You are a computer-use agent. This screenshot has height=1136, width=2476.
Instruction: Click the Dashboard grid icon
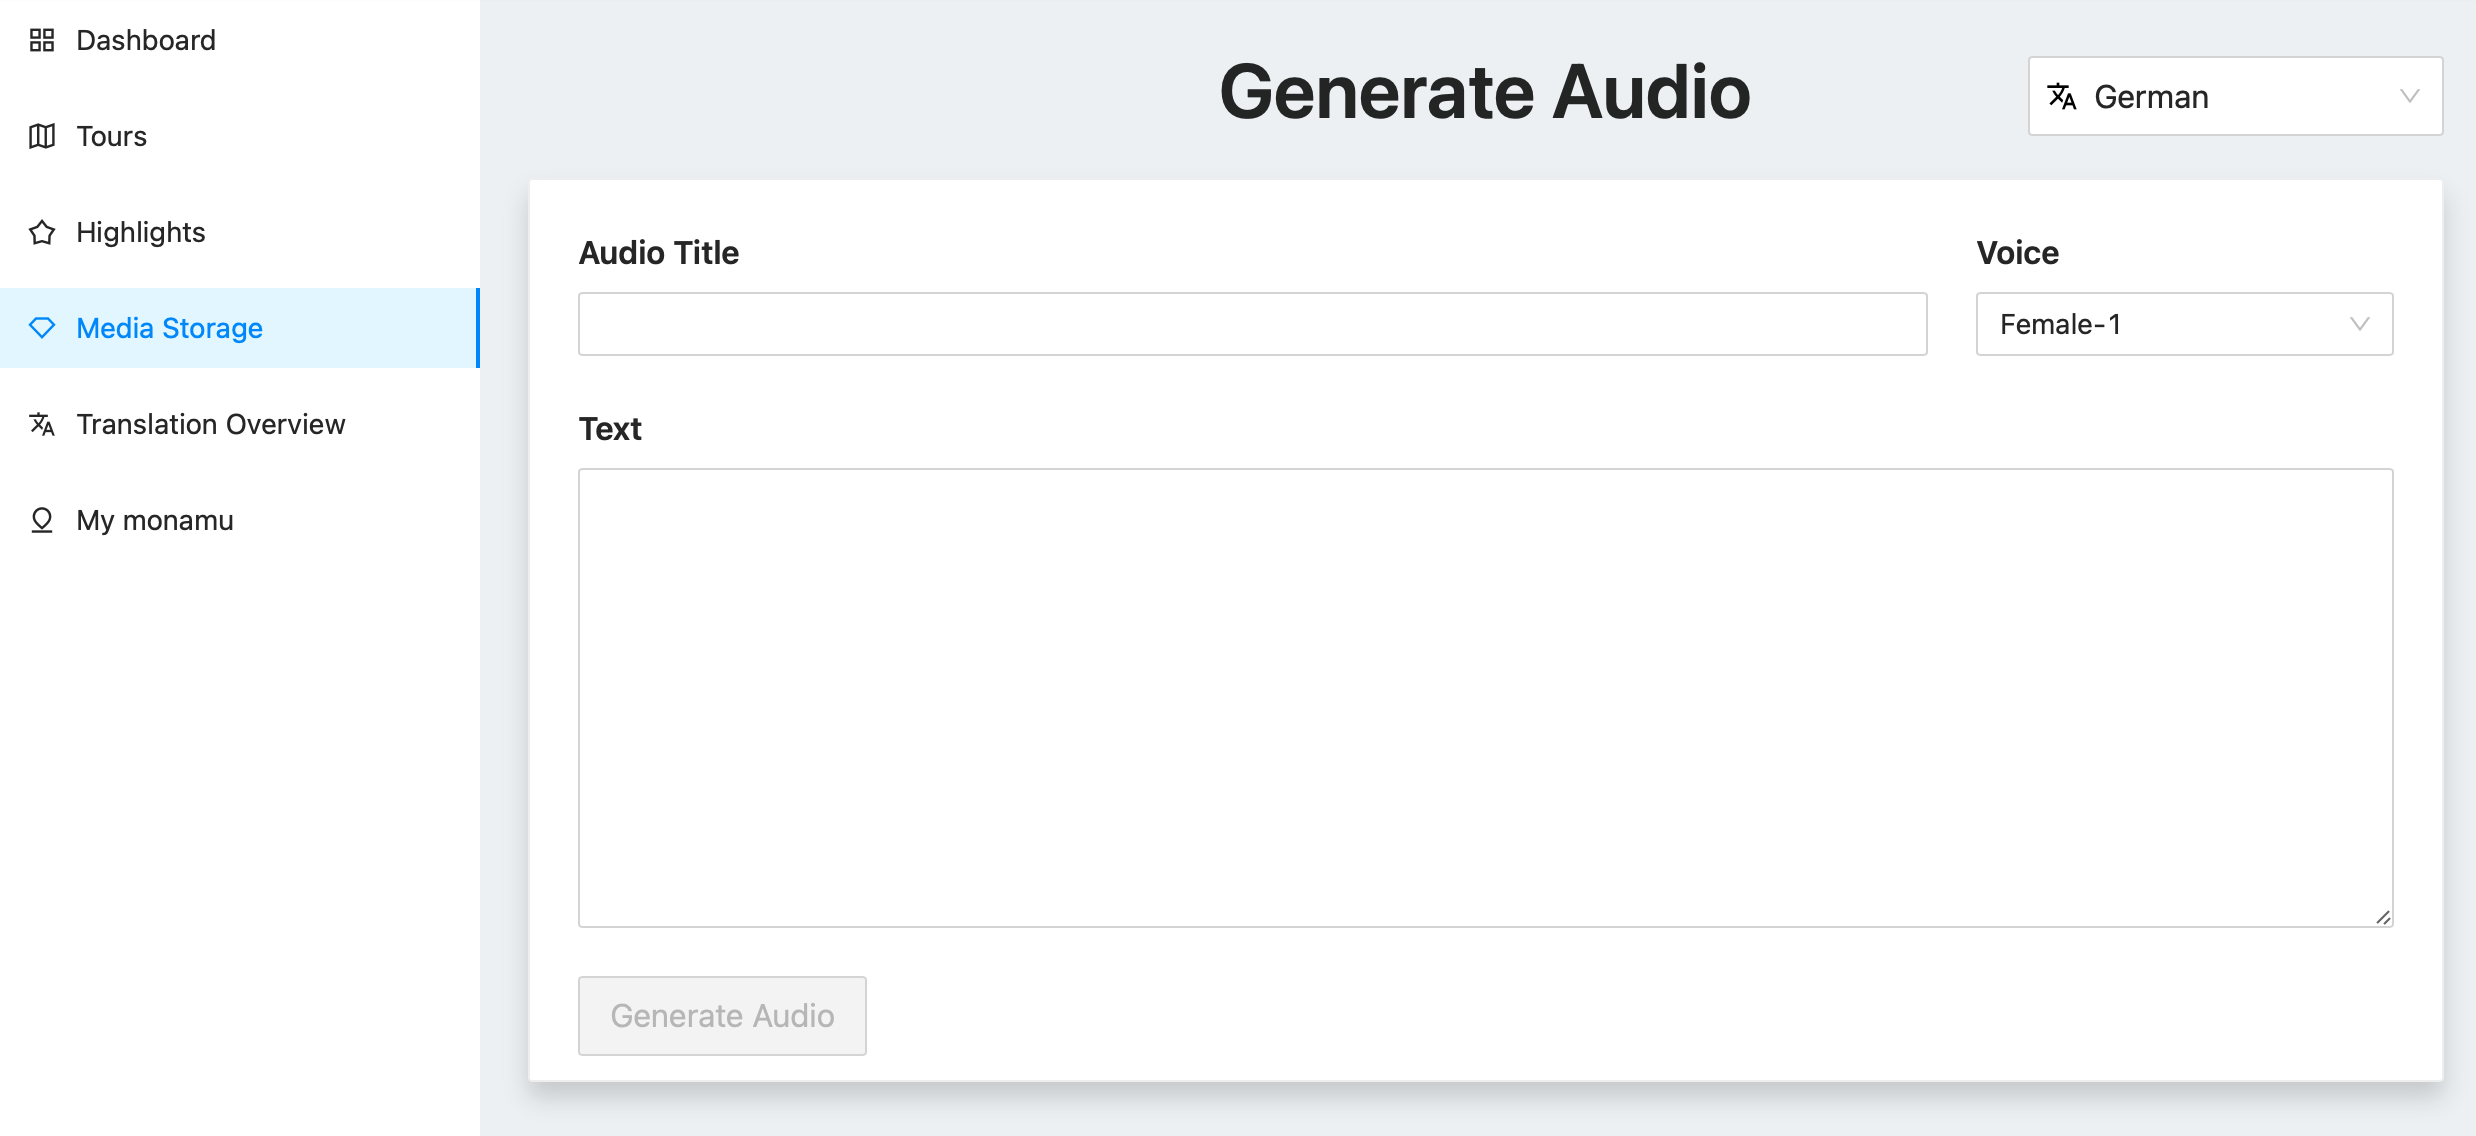click(42, 40)
